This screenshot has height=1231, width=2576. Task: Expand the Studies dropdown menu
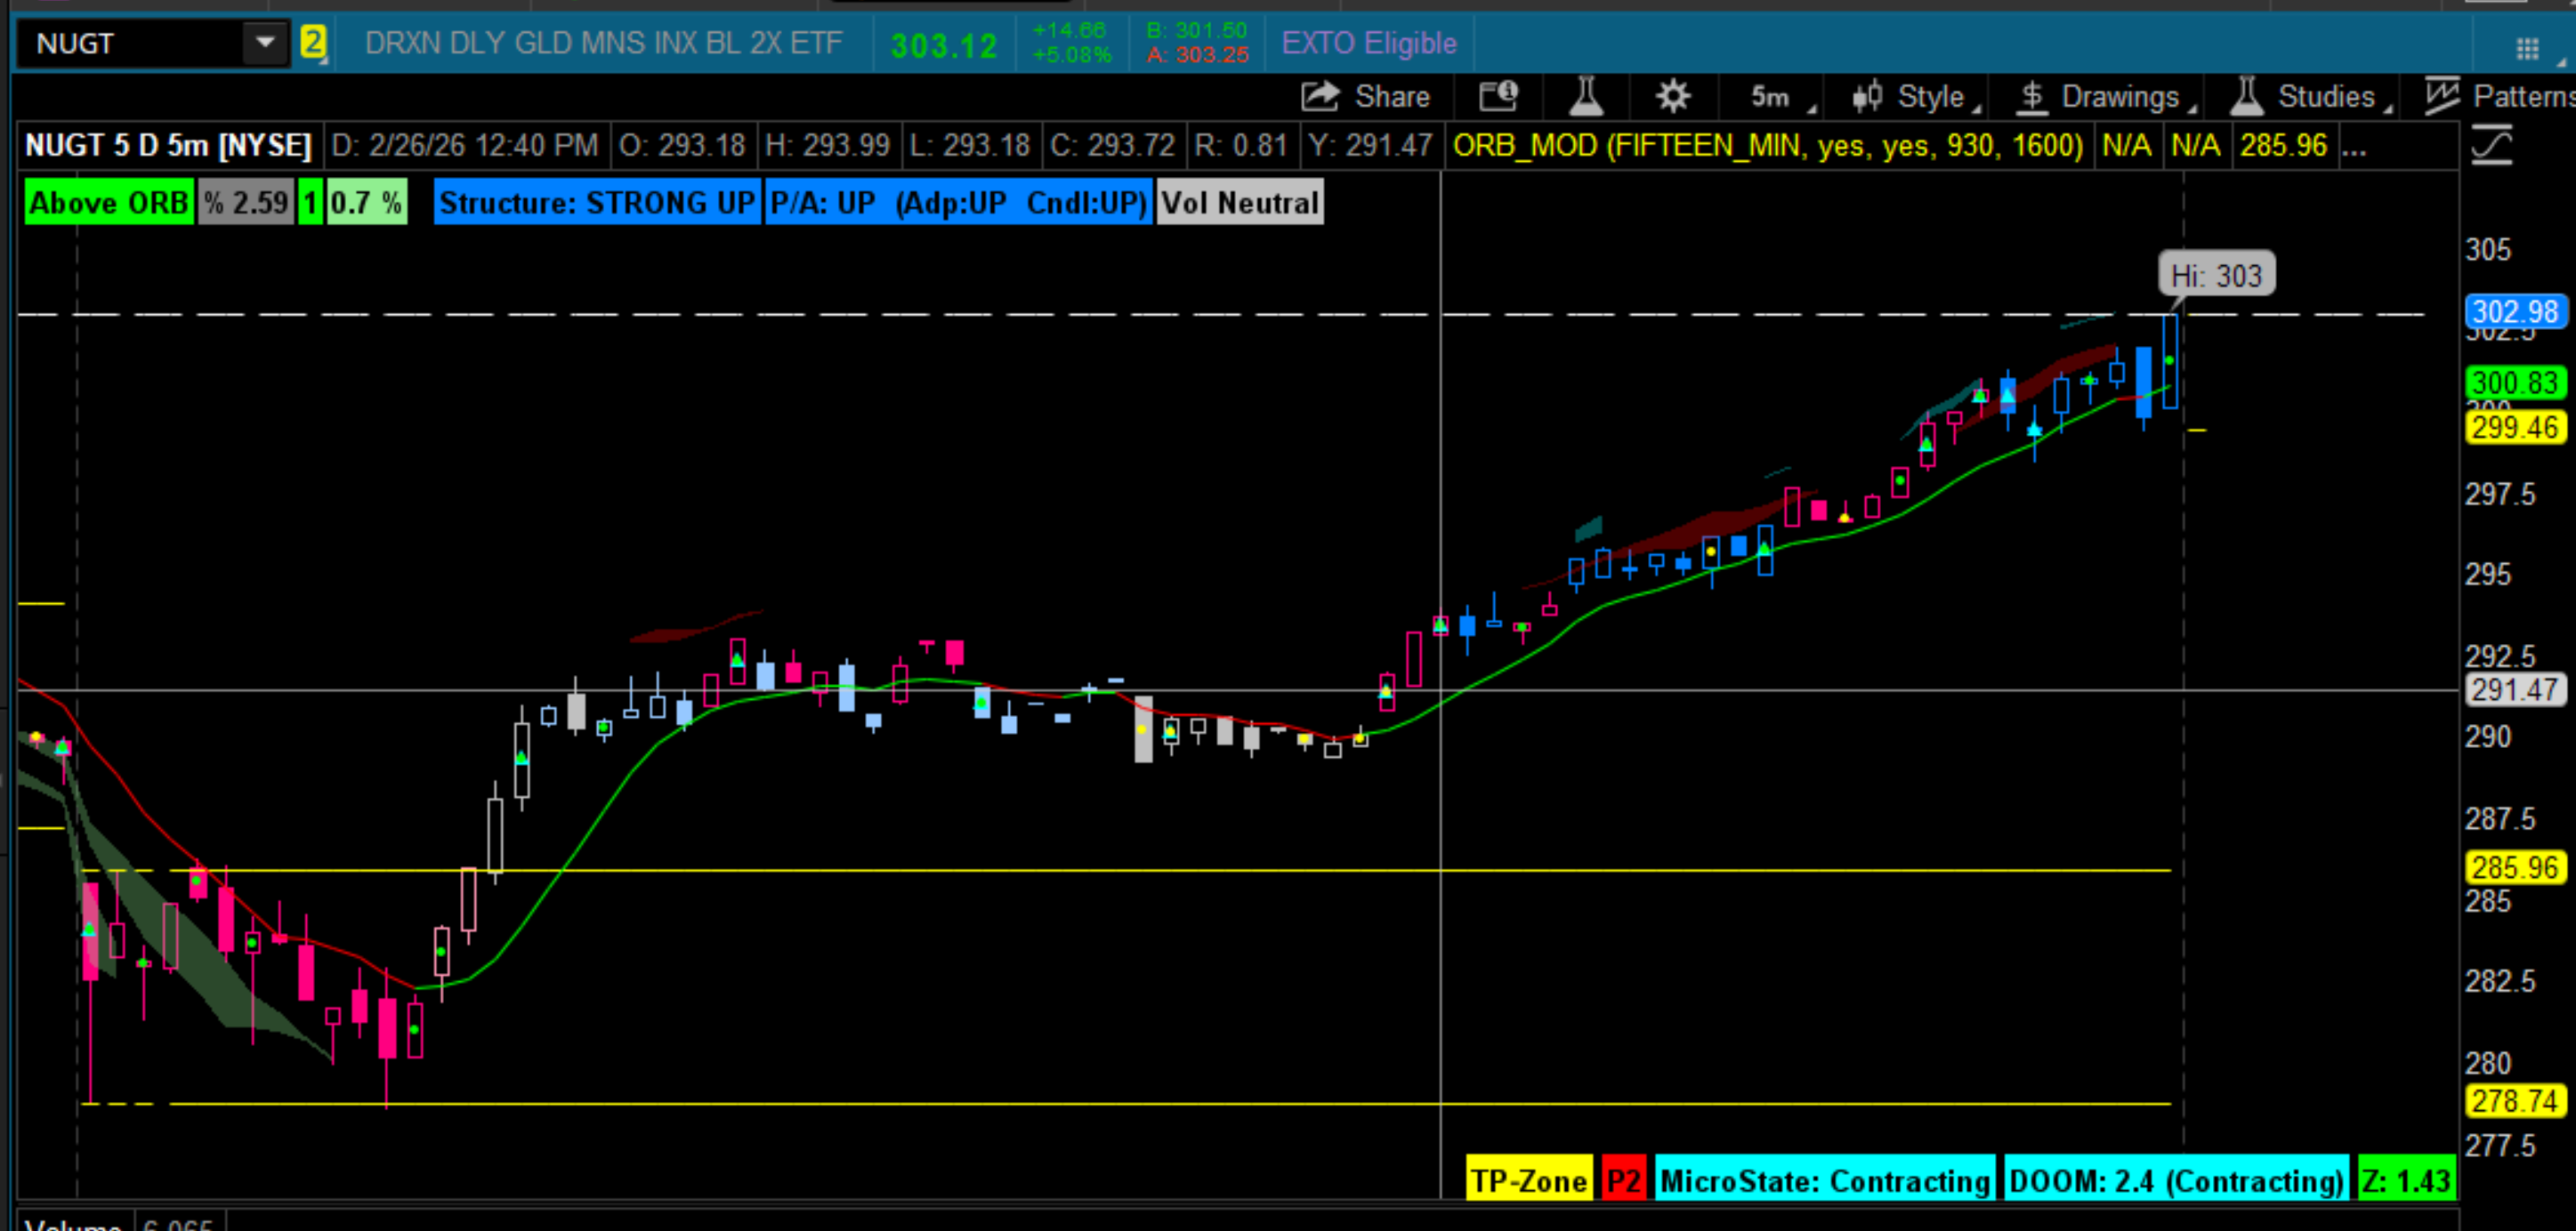[2325, 97]
